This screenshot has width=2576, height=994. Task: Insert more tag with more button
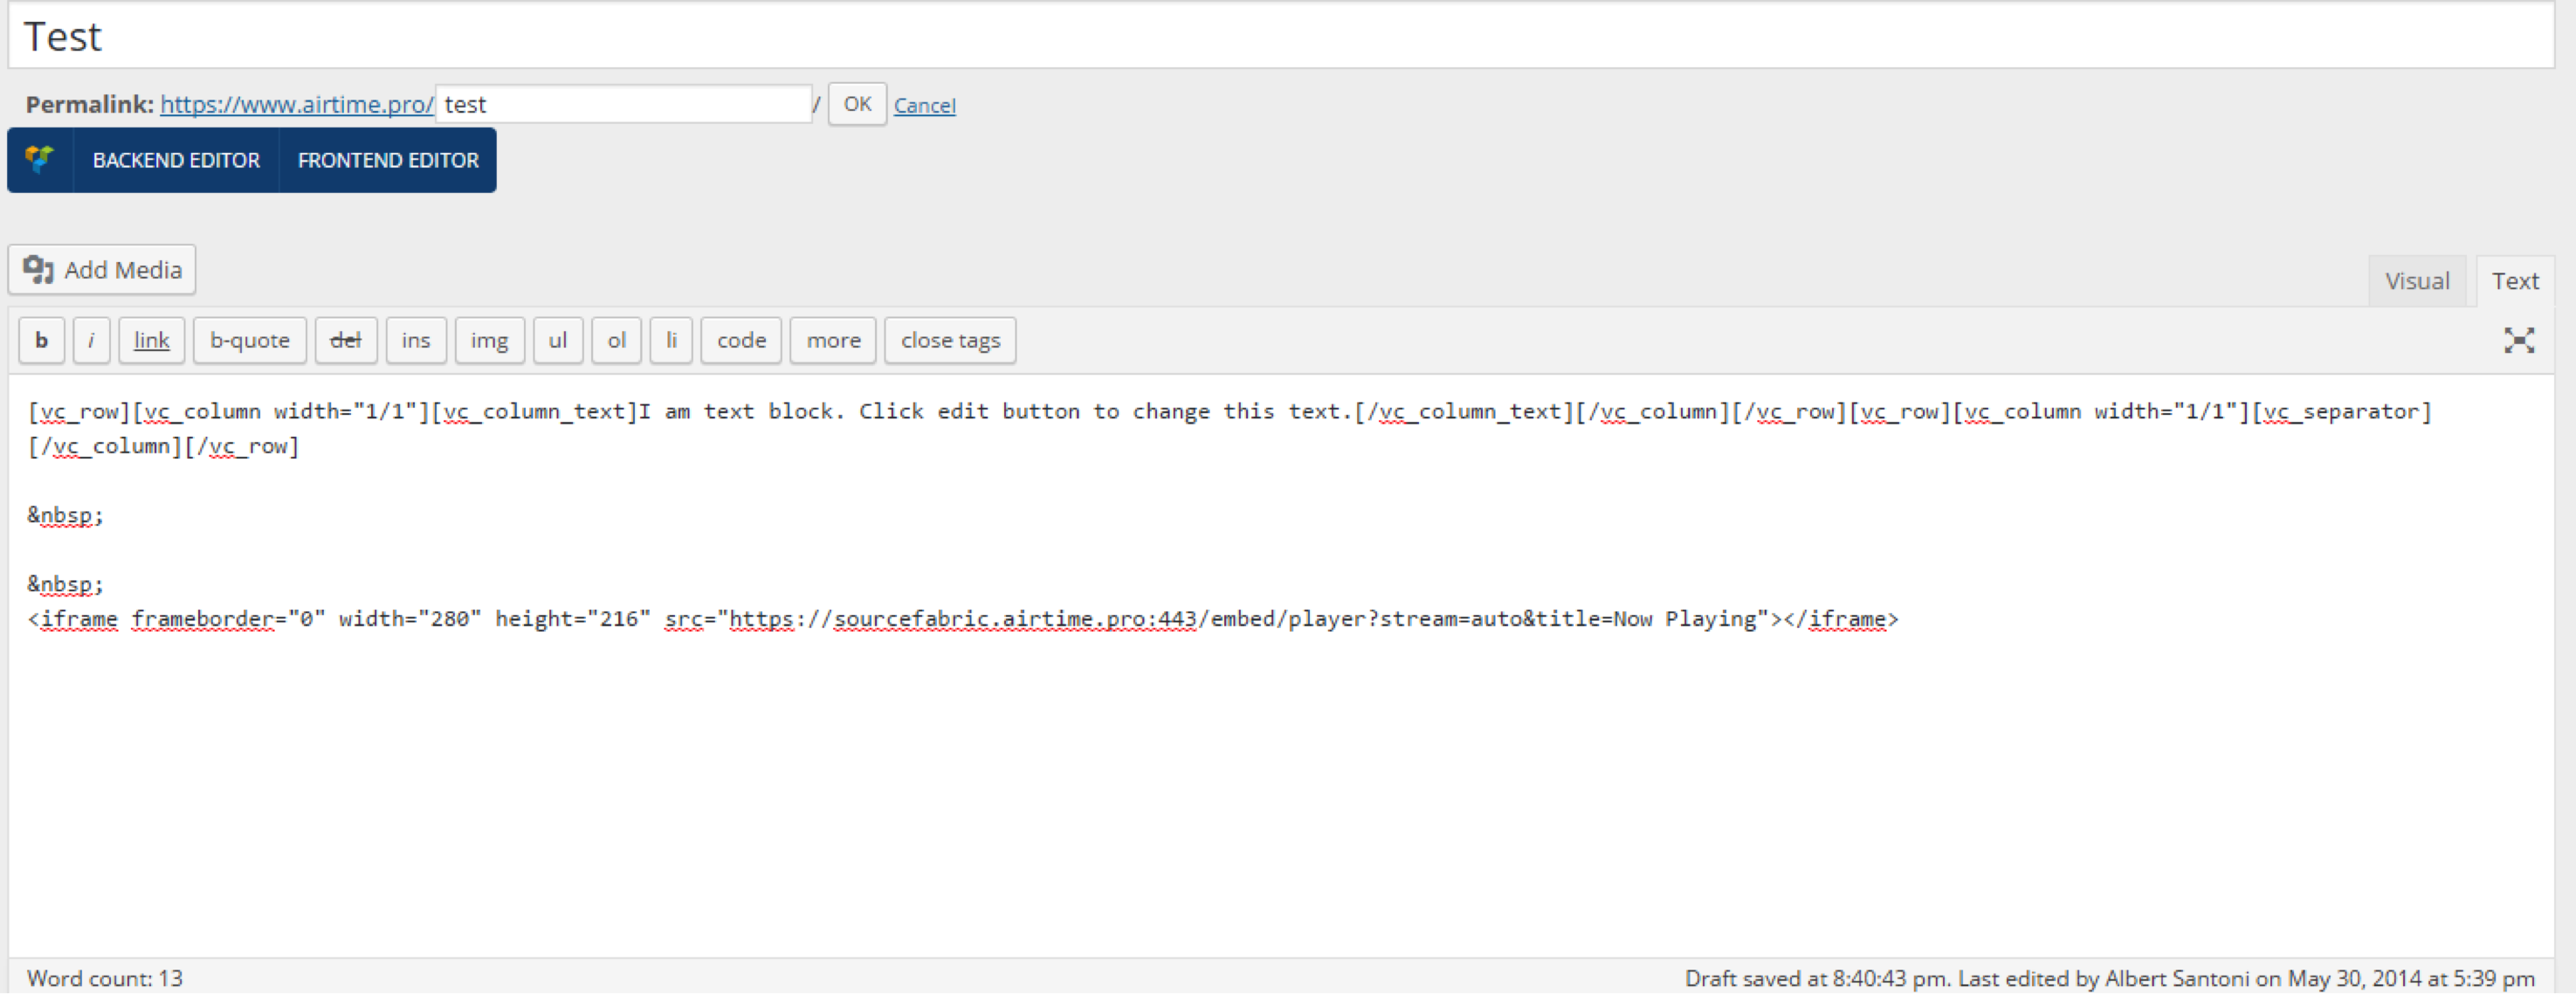pos(833,340)
